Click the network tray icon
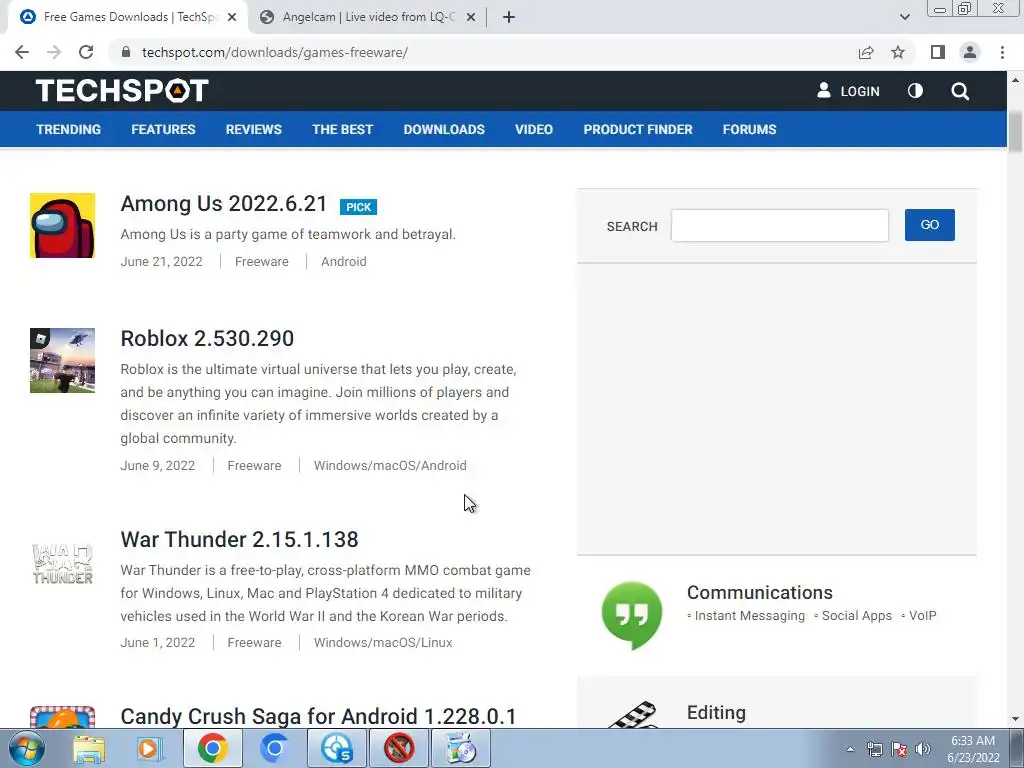1024x768 pixels. pyautogui.click(x=874, y=749)
